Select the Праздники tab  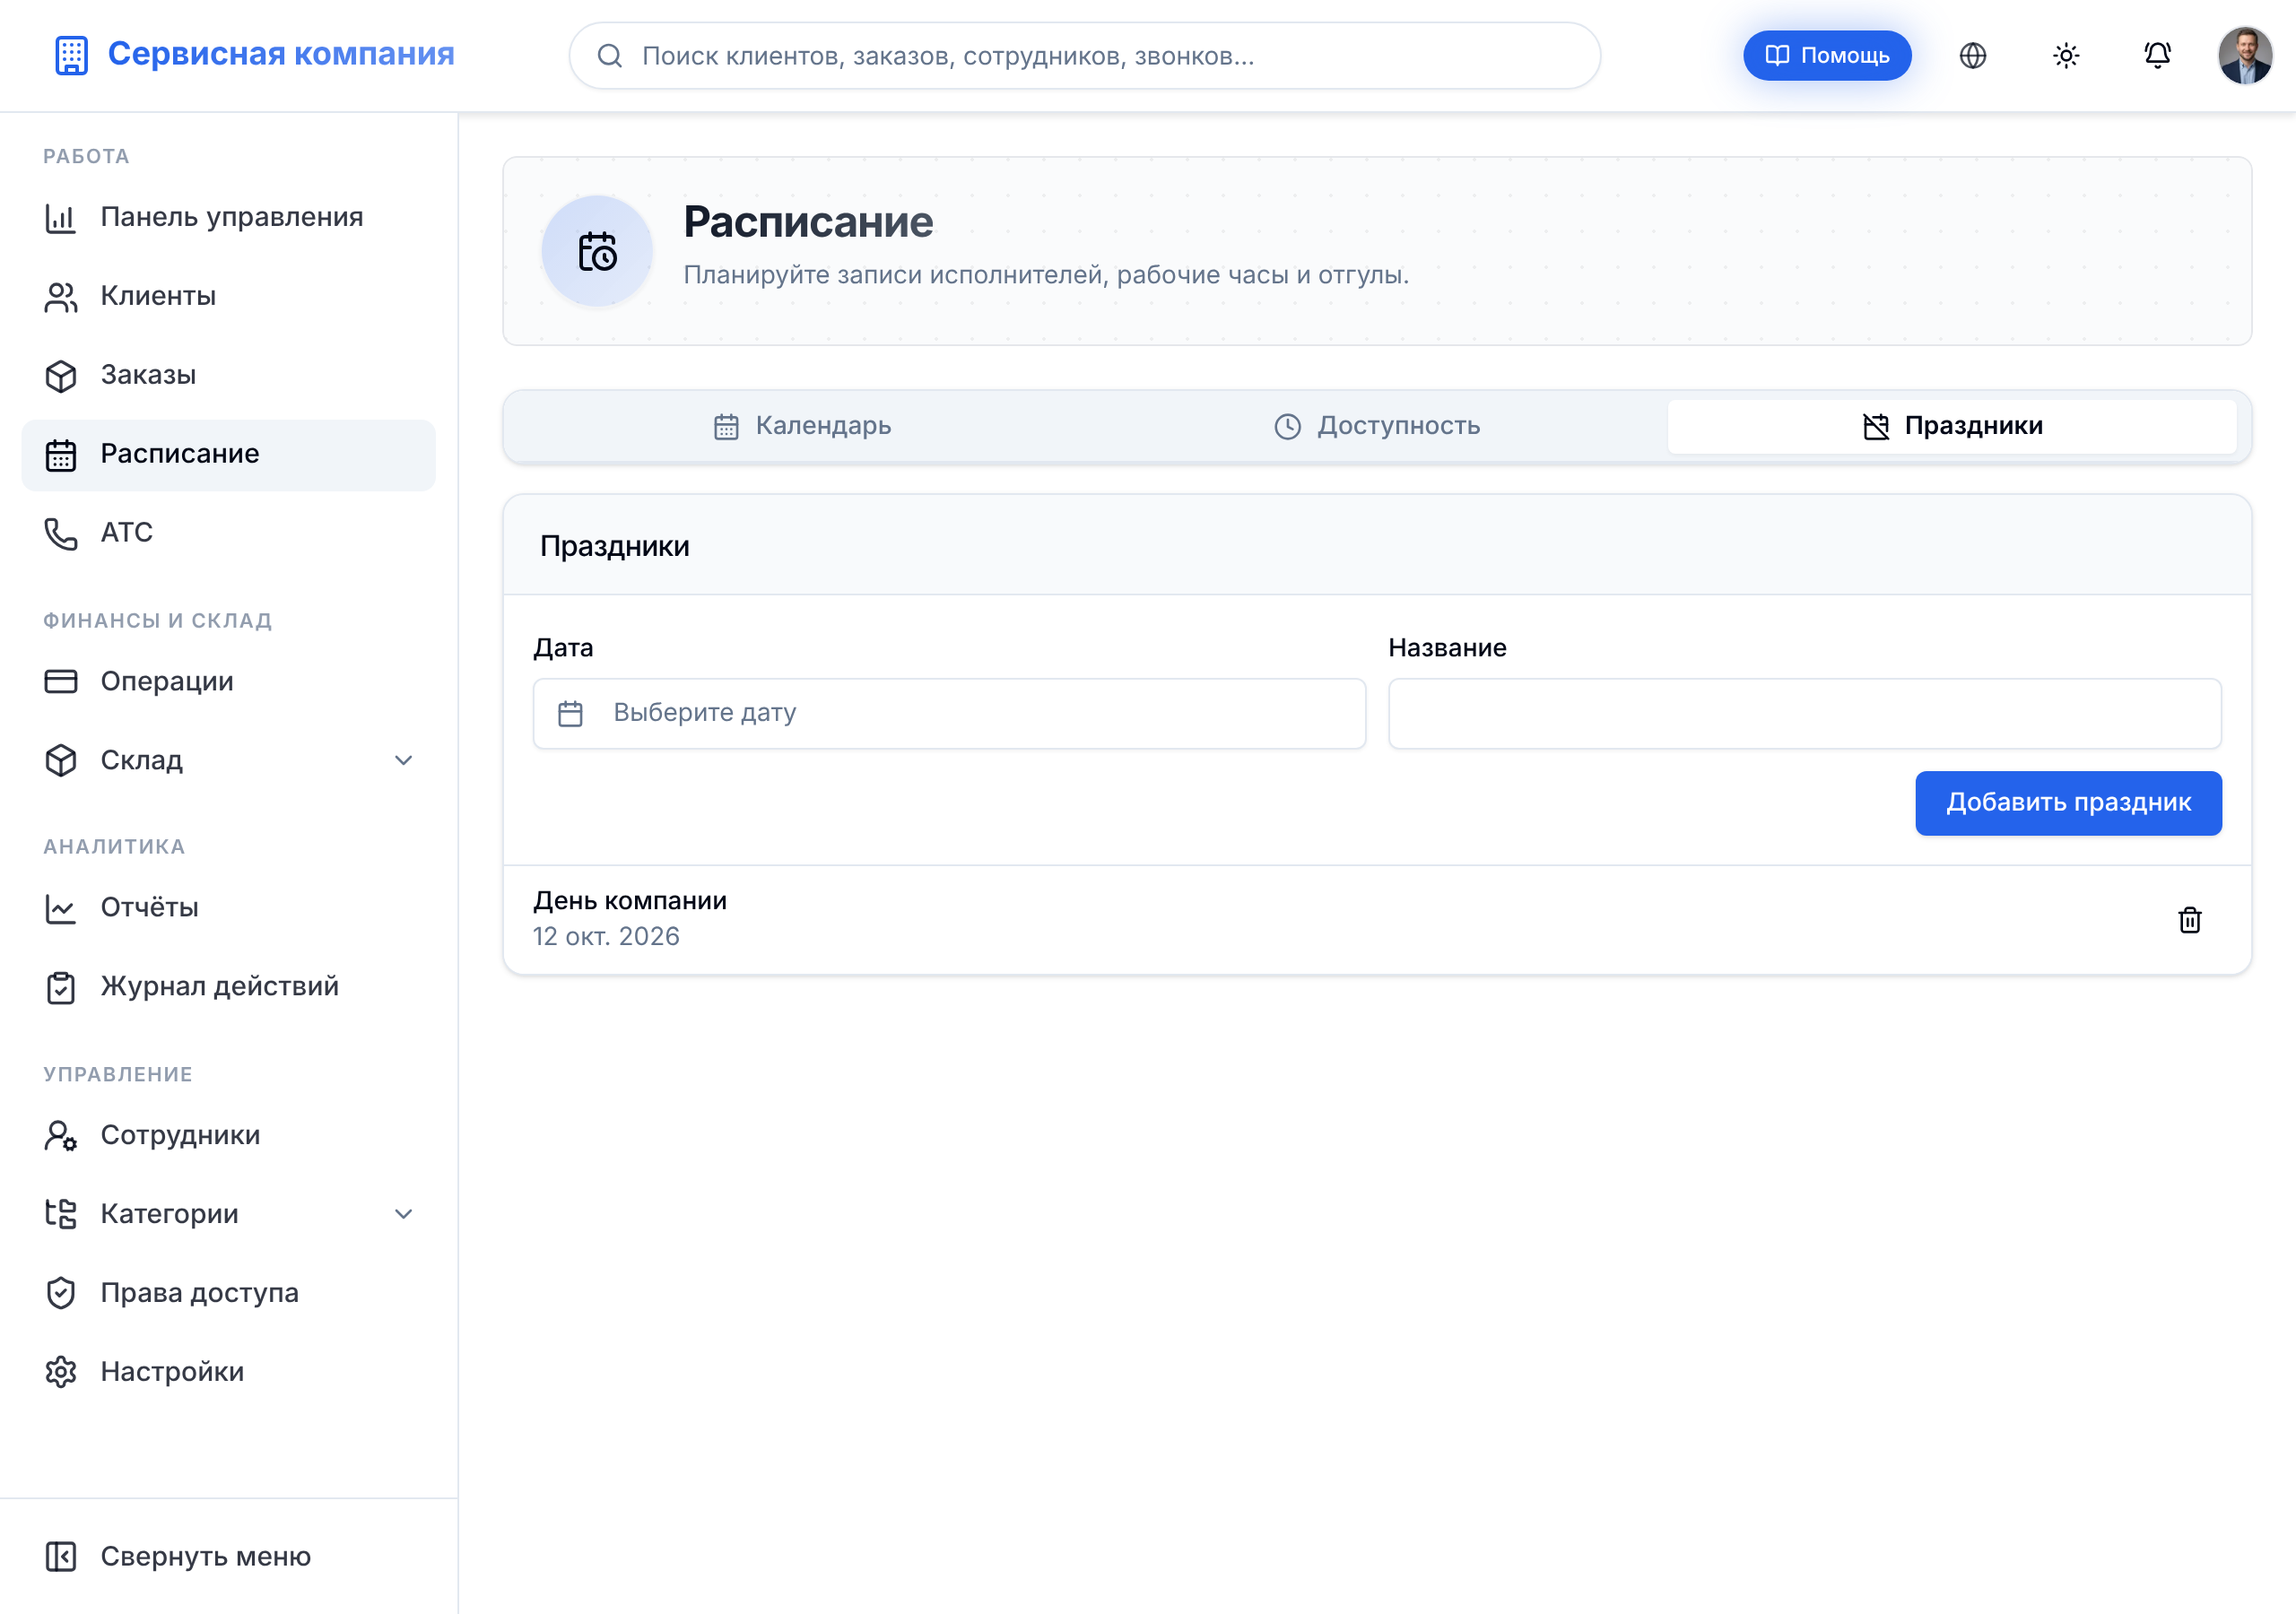click(1952, 426)
